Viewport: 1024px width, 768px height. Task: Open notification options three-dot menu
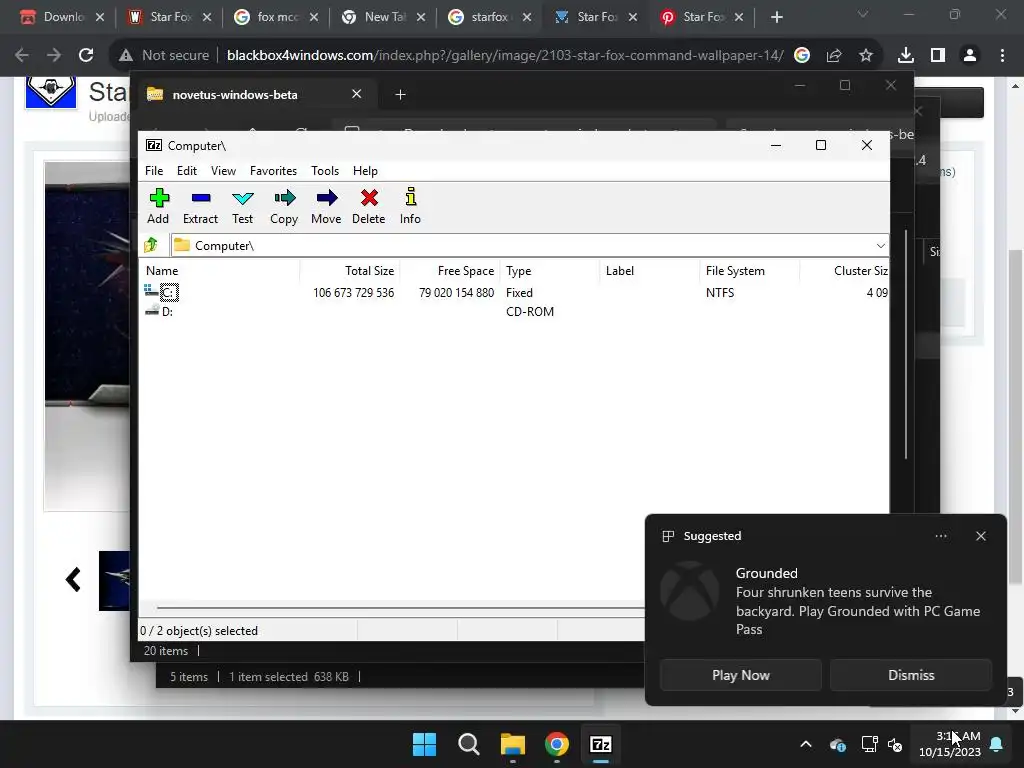click(940, 536)
